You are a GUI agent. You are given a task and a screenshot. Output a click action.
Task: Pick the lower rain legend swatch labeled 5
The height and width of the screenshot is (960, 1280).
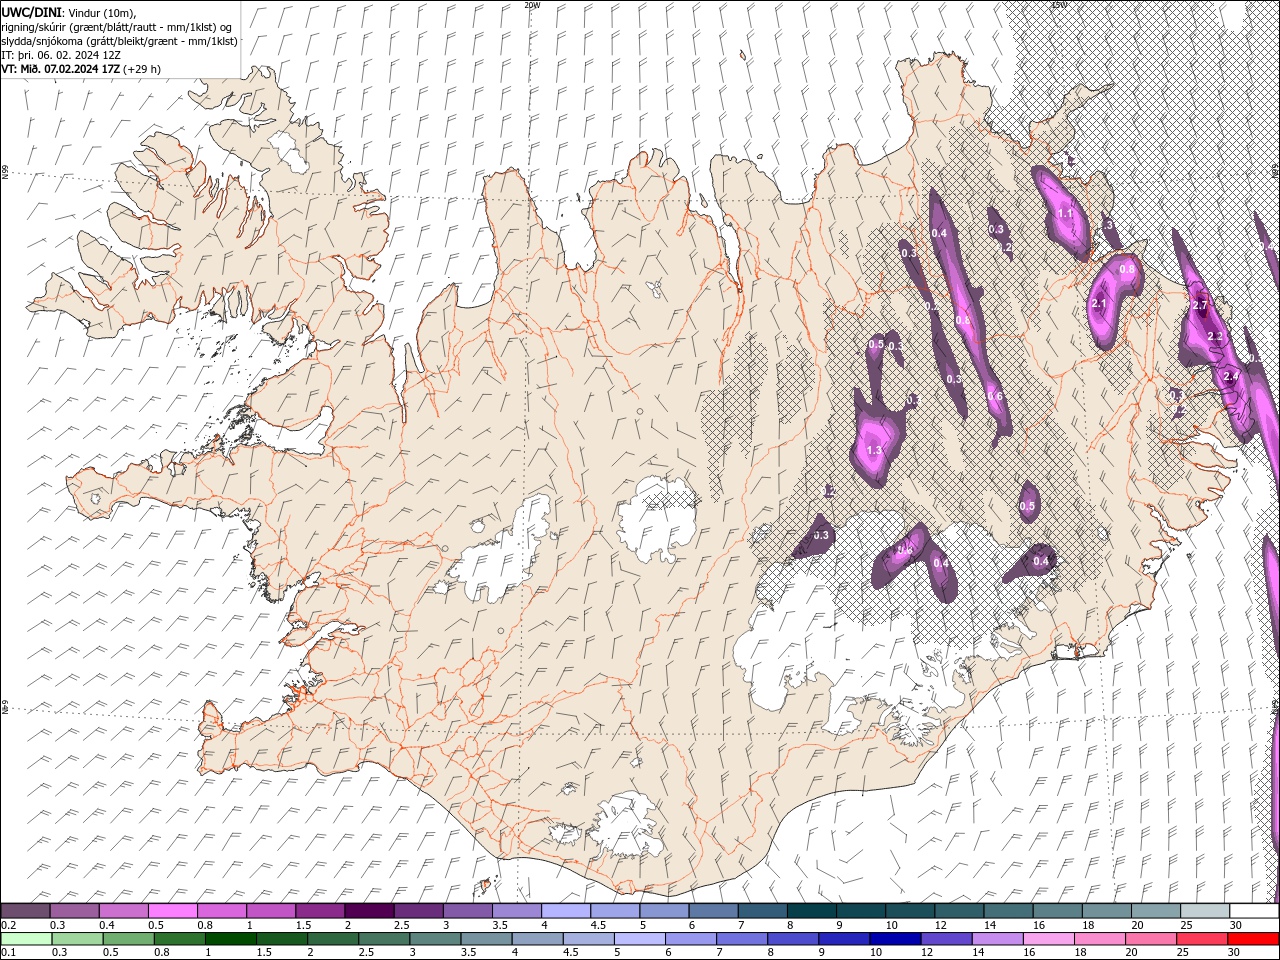pyautogui.click(x=639, y=939)
